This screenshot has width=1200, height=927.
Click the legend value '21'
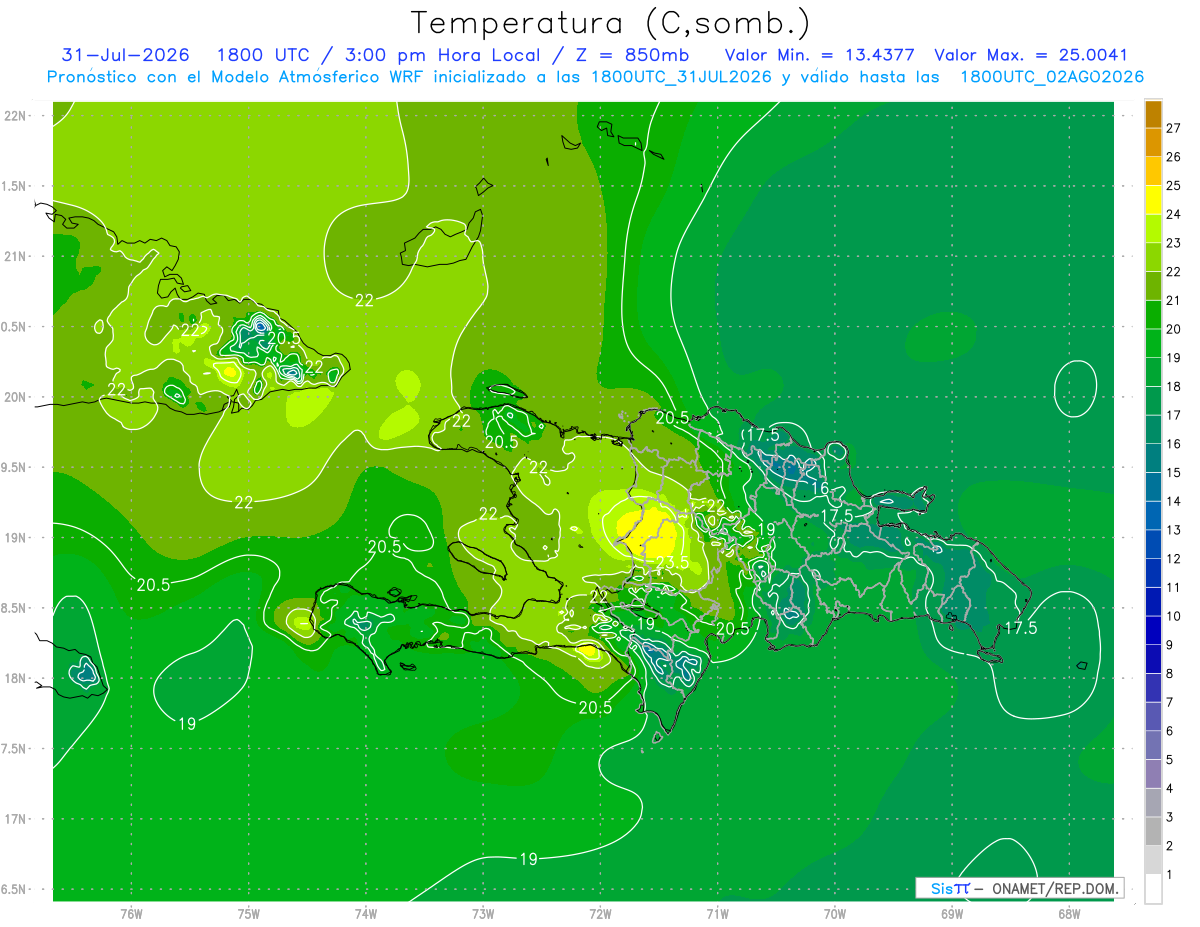click(x=1174, y=300)
